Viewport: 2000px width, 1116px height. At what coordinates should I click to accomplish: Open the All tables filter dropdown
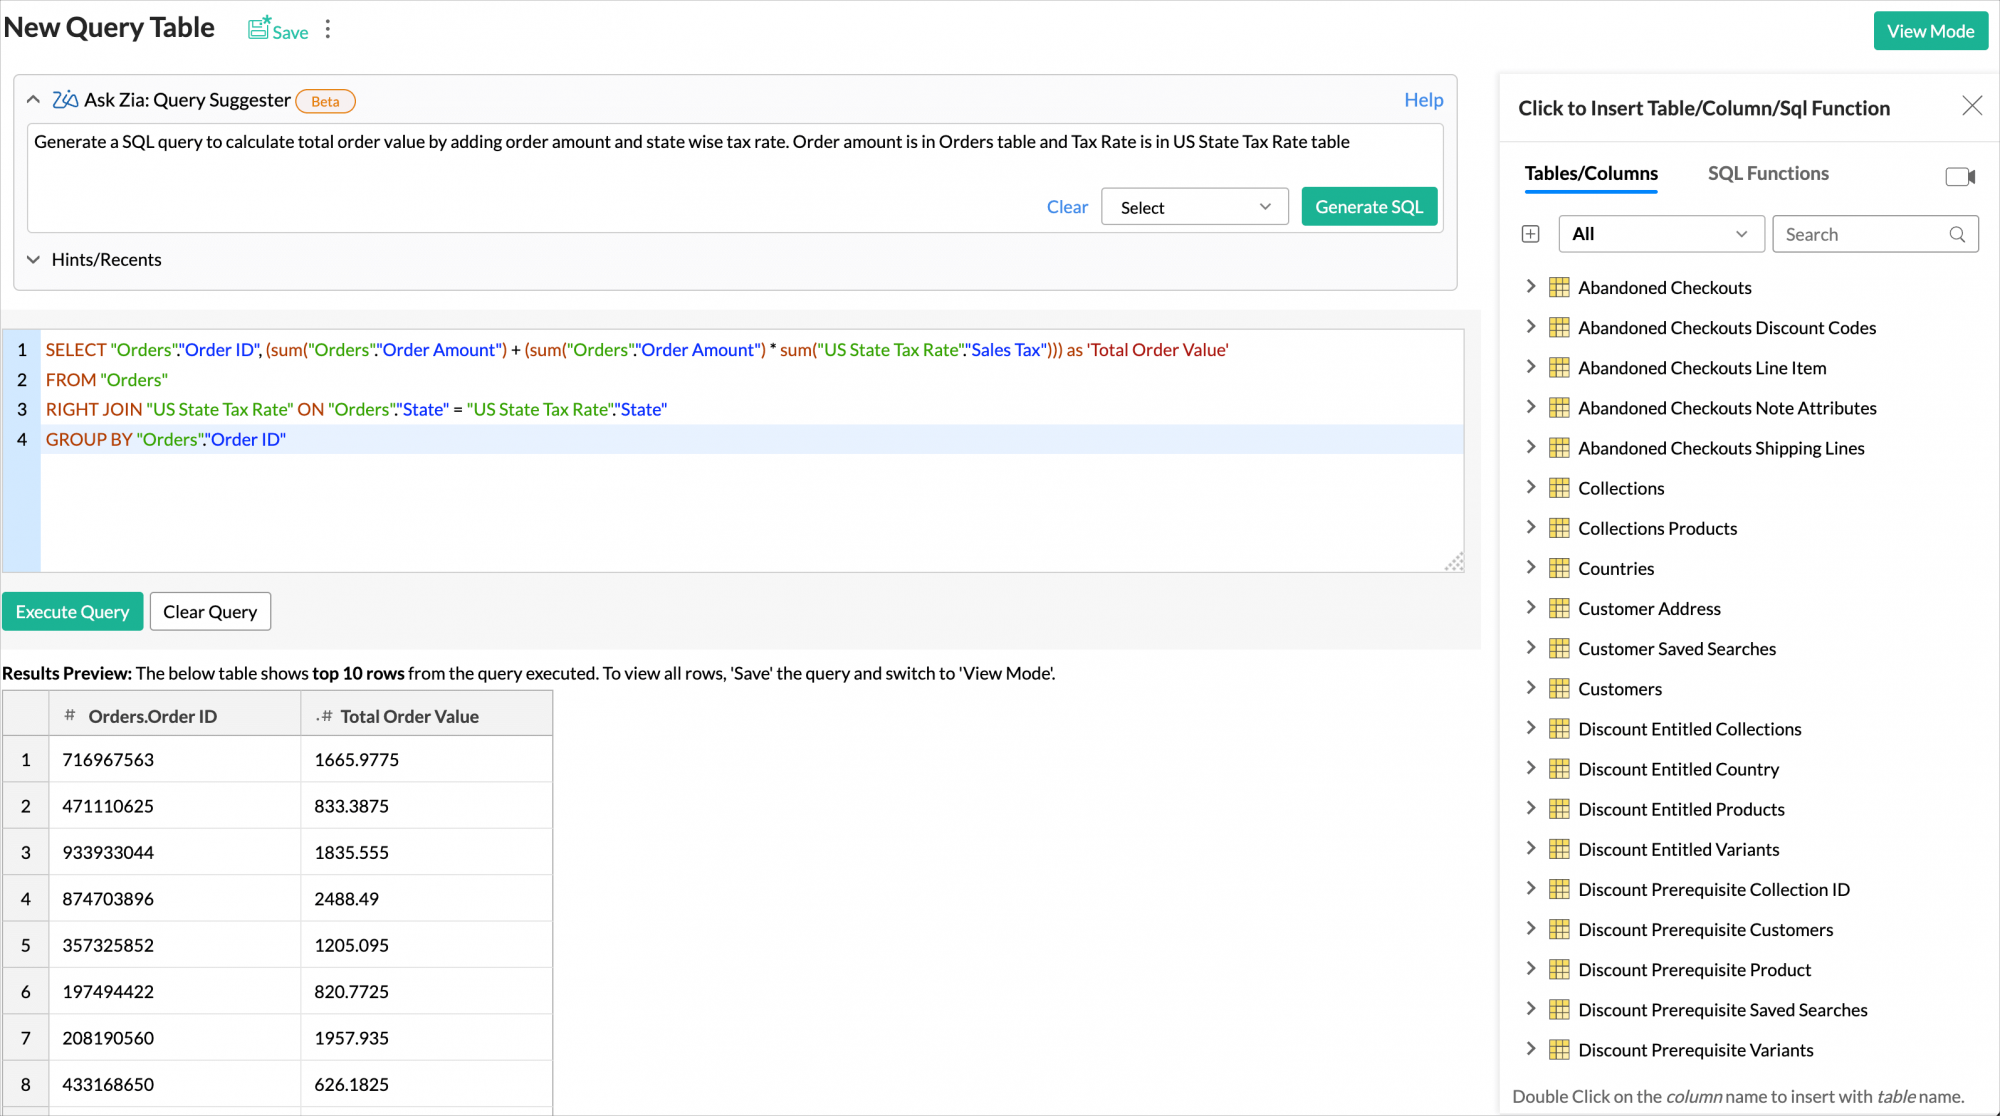coord(1660,234)
